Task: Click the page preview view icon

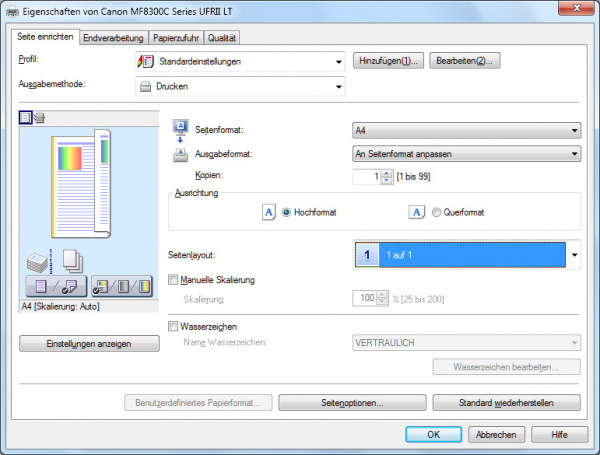Action: 25,118
